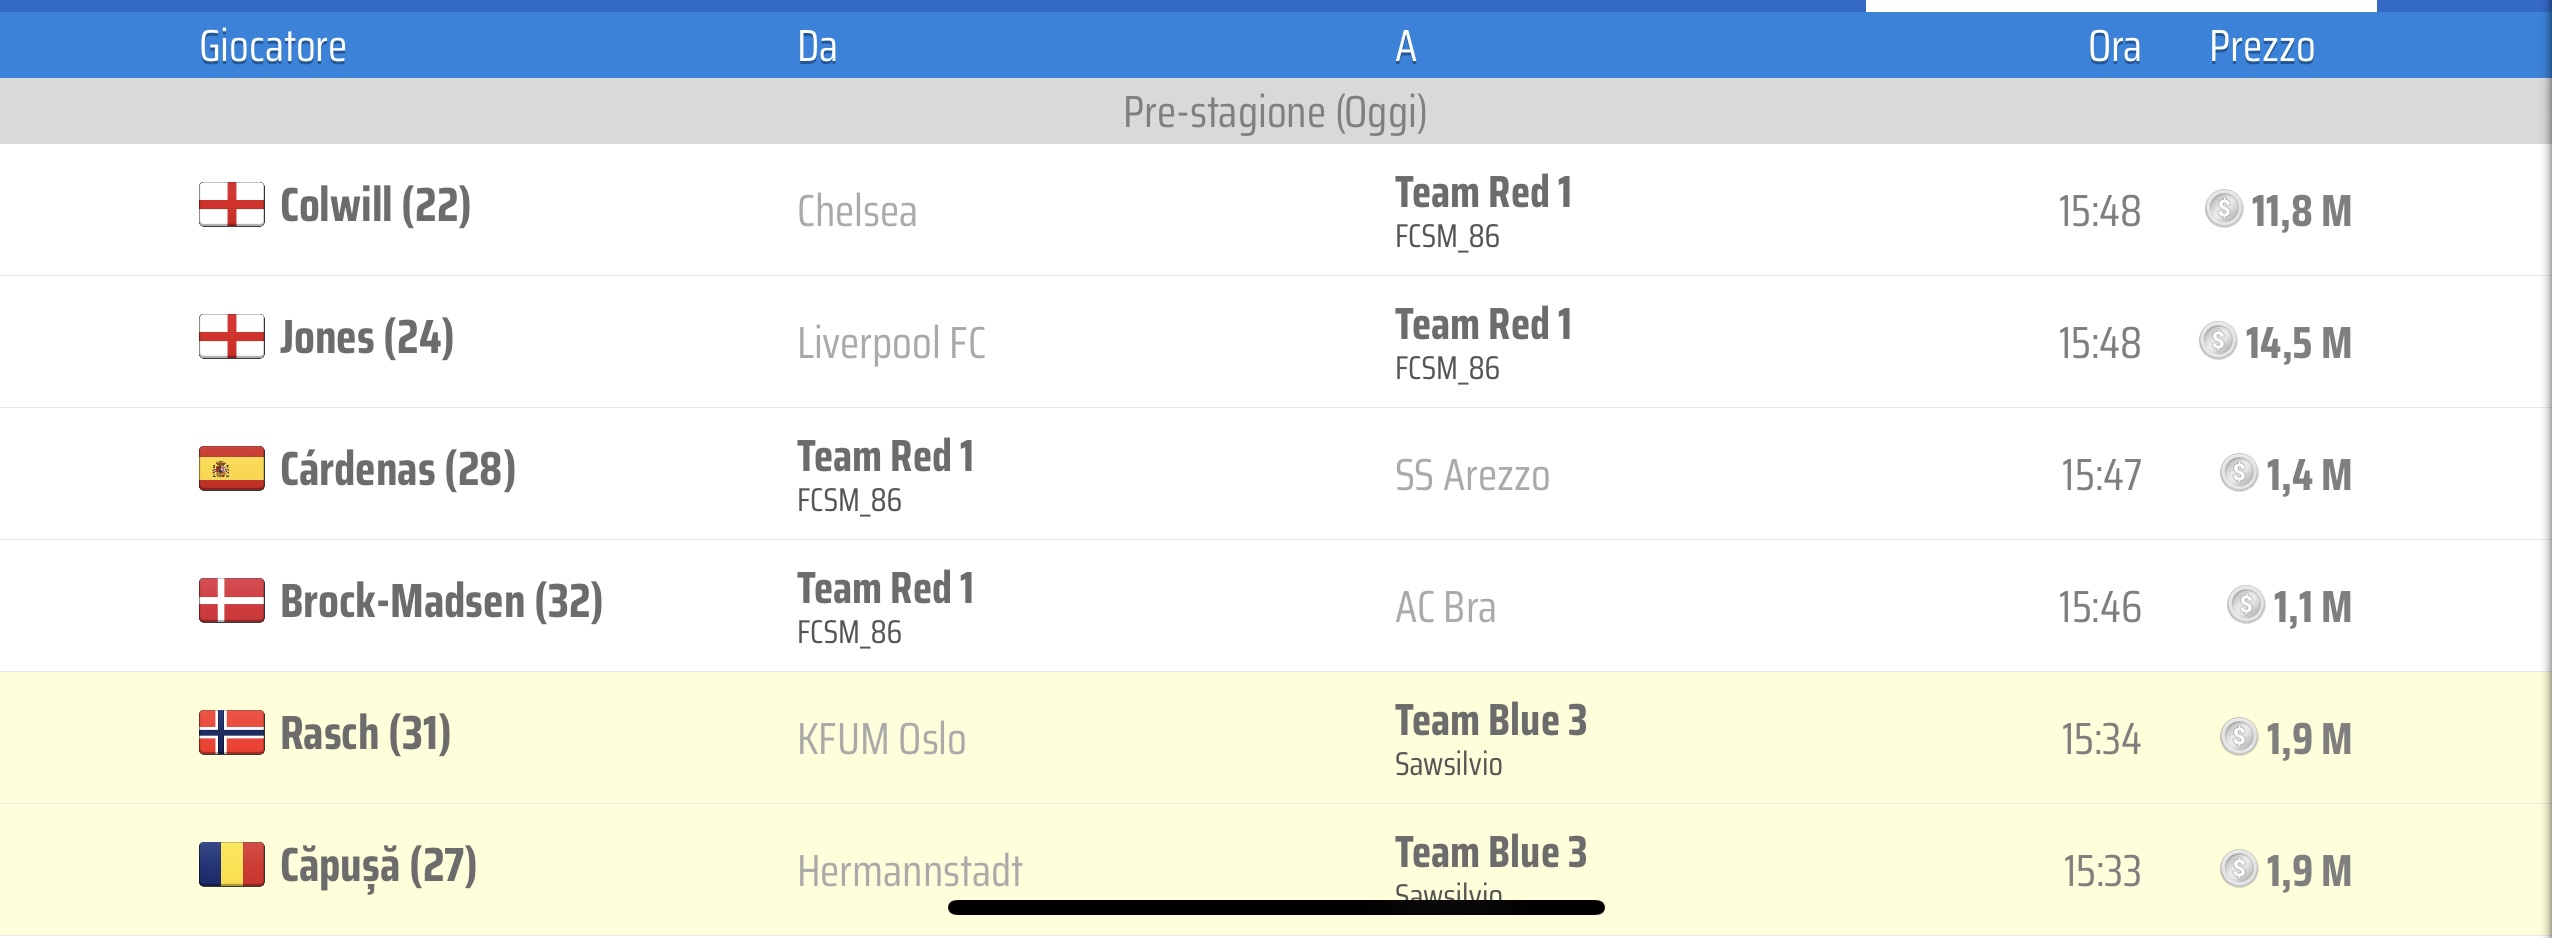
Task: Sort by Giocatore column header
Action: (272, 47)
